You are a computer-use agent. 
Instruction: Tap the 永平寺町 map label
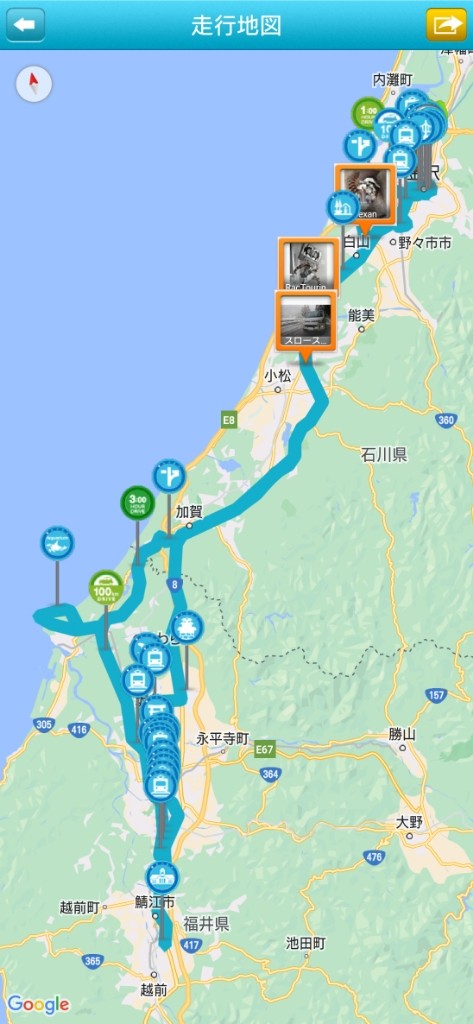click(x=223, y=739)
